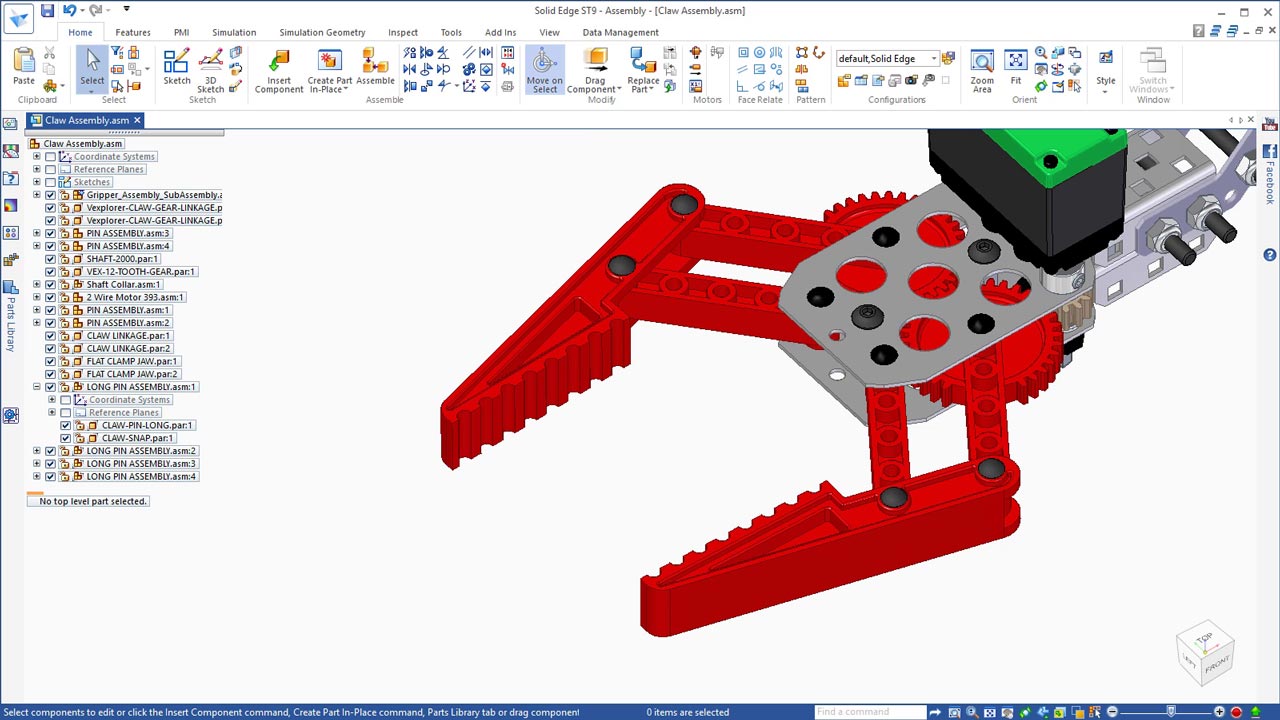Click the Find a command search box
Image resolution: width=1280 pixels, height=720 pixels.
[x=868, y=712]
